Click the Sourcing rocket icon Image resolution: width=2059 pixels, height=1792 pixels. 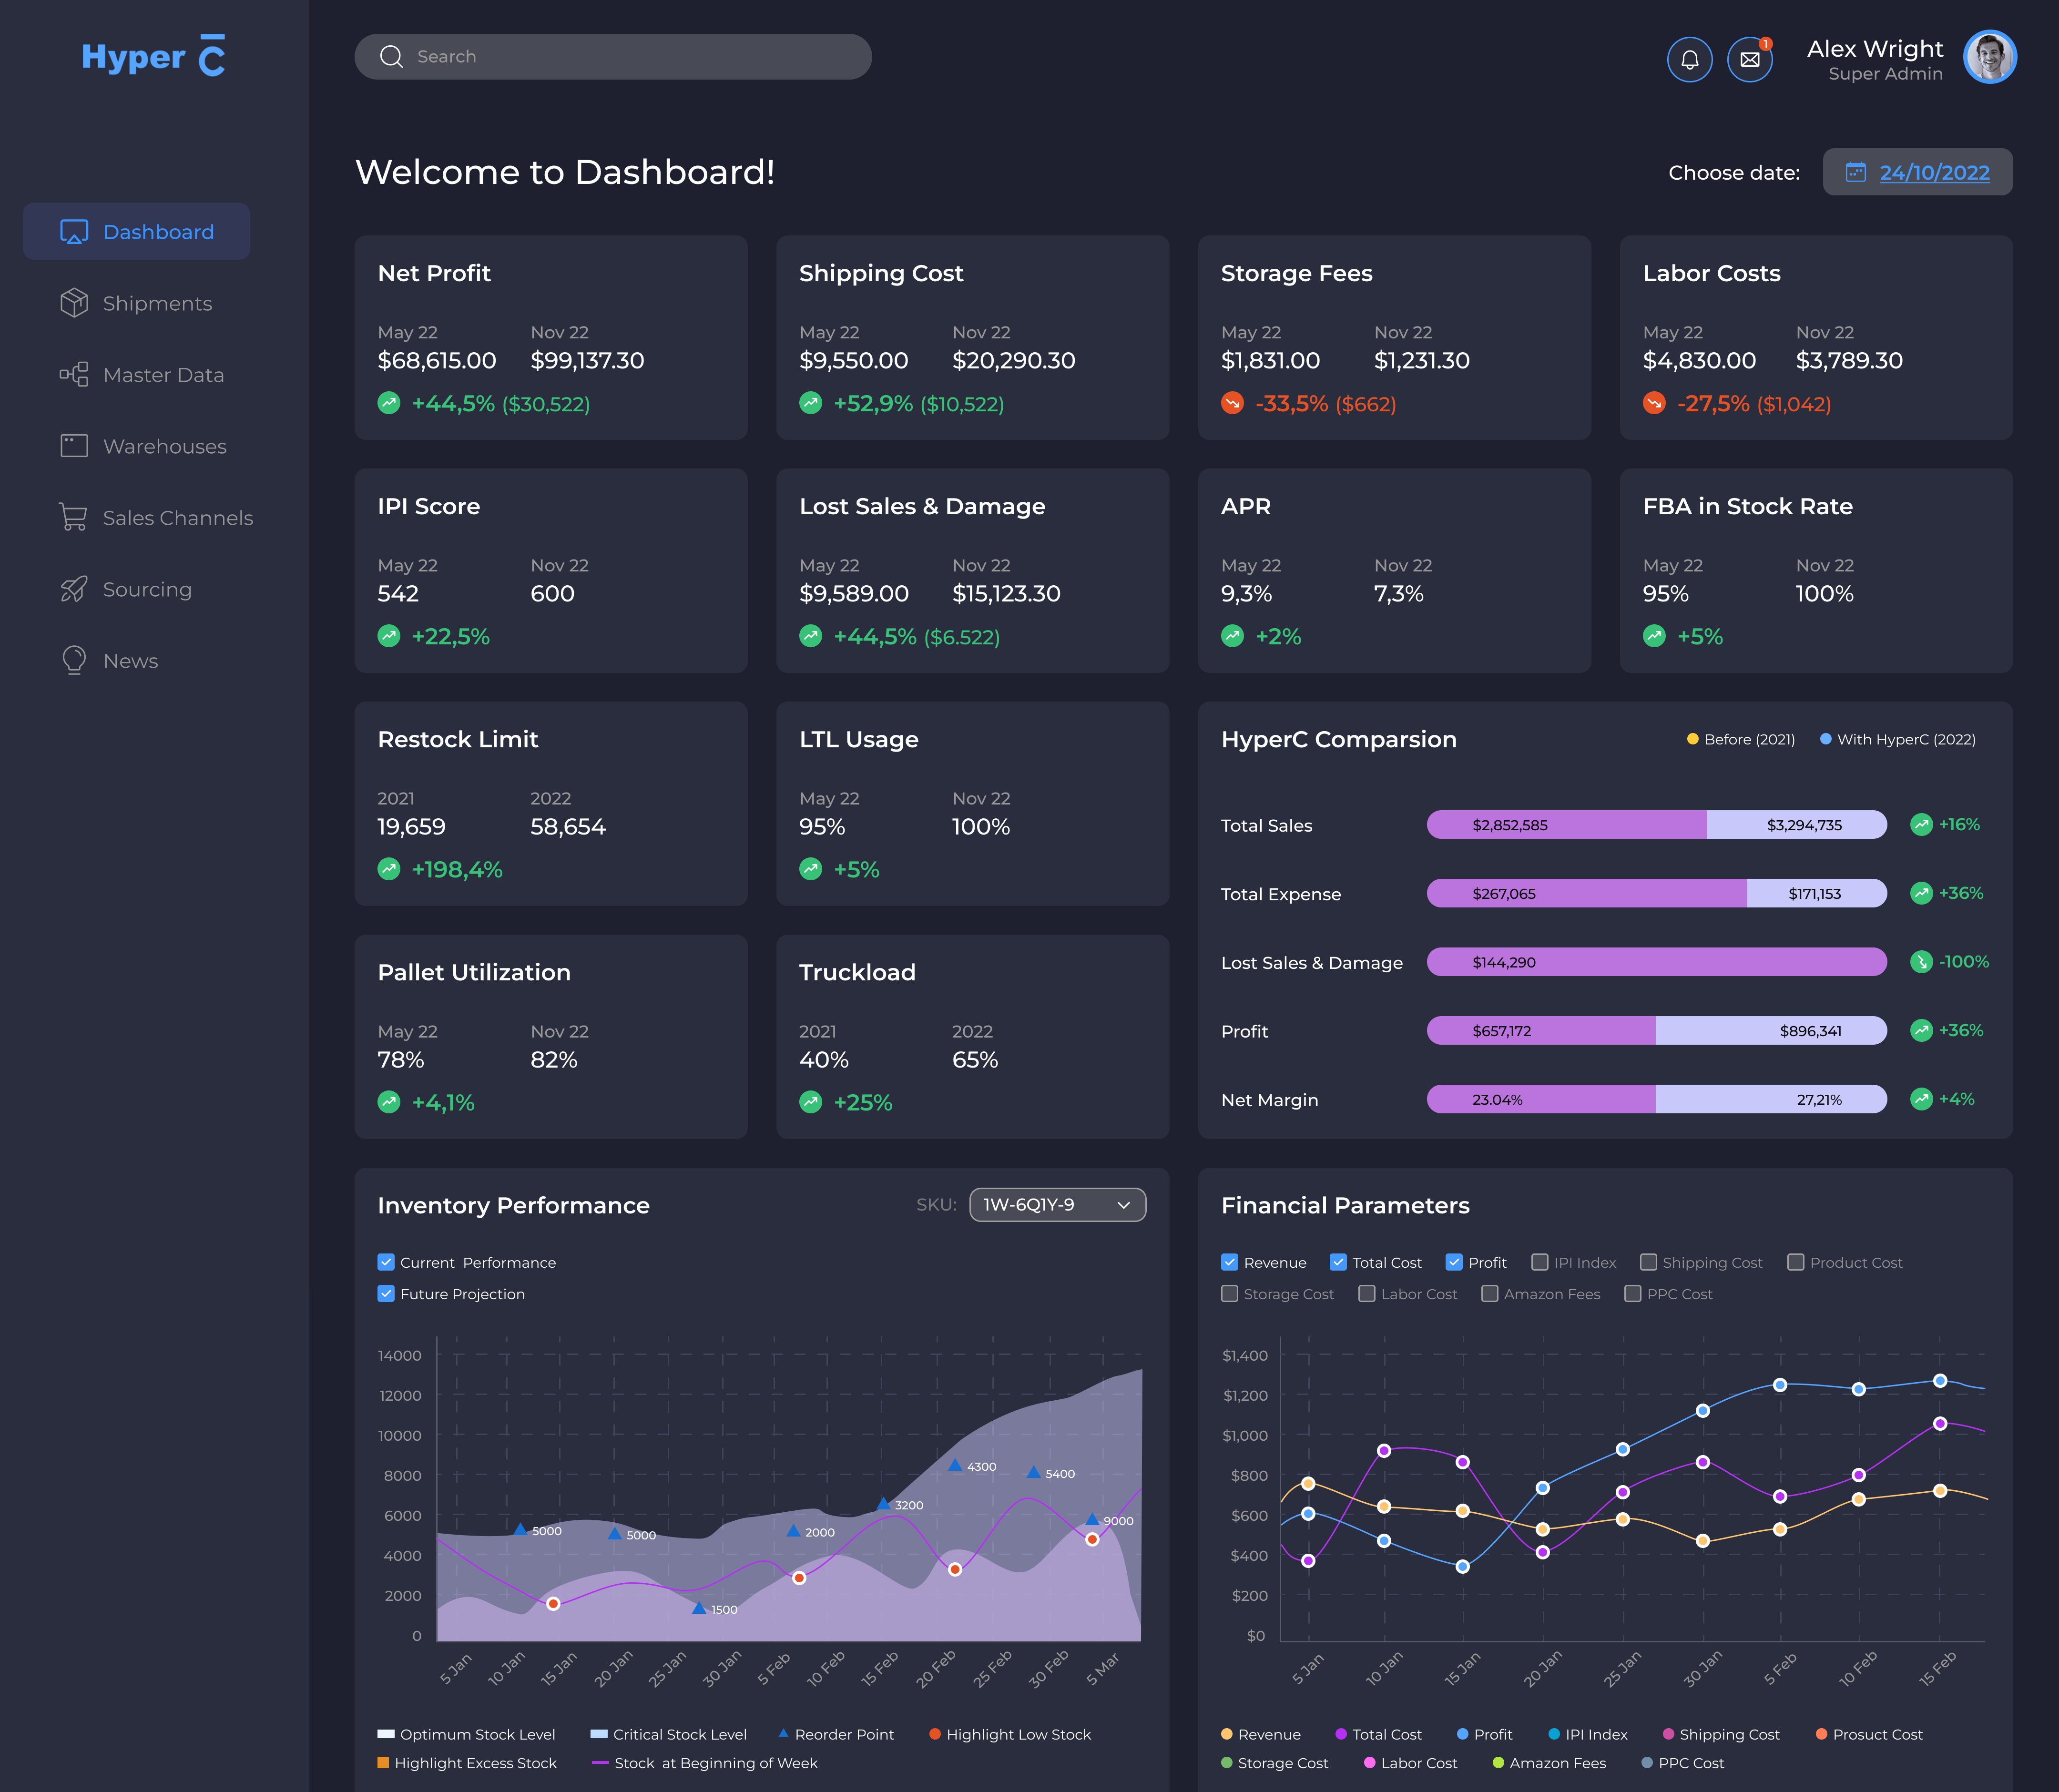click(74, 589)
